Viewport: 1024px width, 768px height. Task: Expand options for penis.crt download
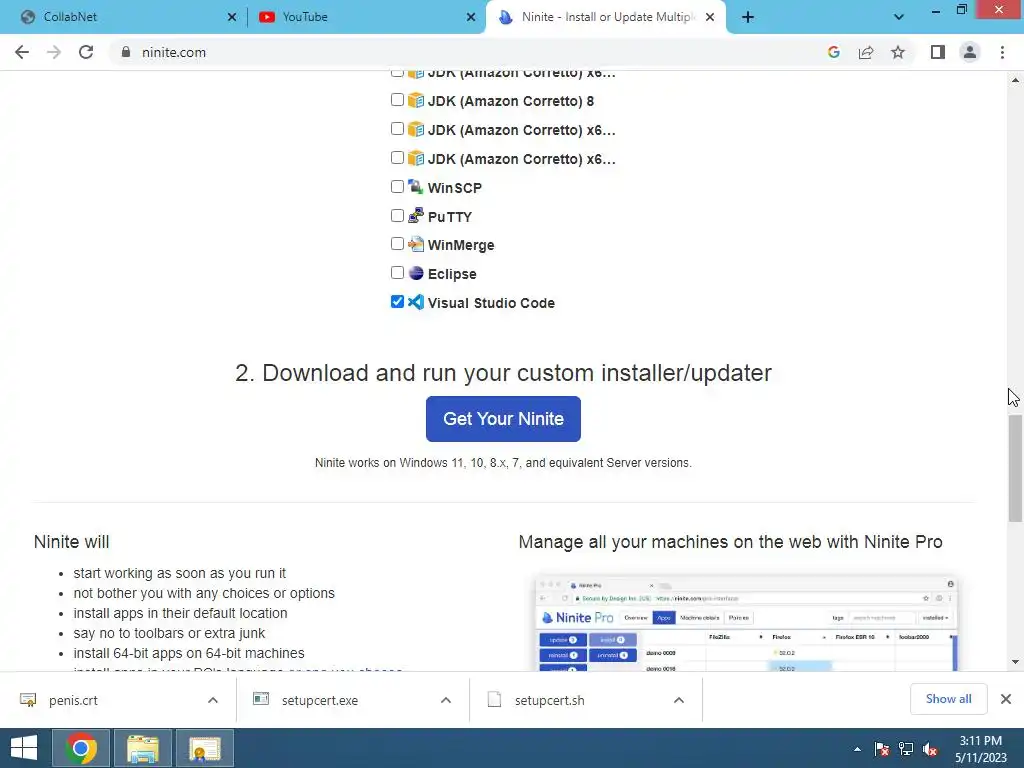tap(213, 700)
